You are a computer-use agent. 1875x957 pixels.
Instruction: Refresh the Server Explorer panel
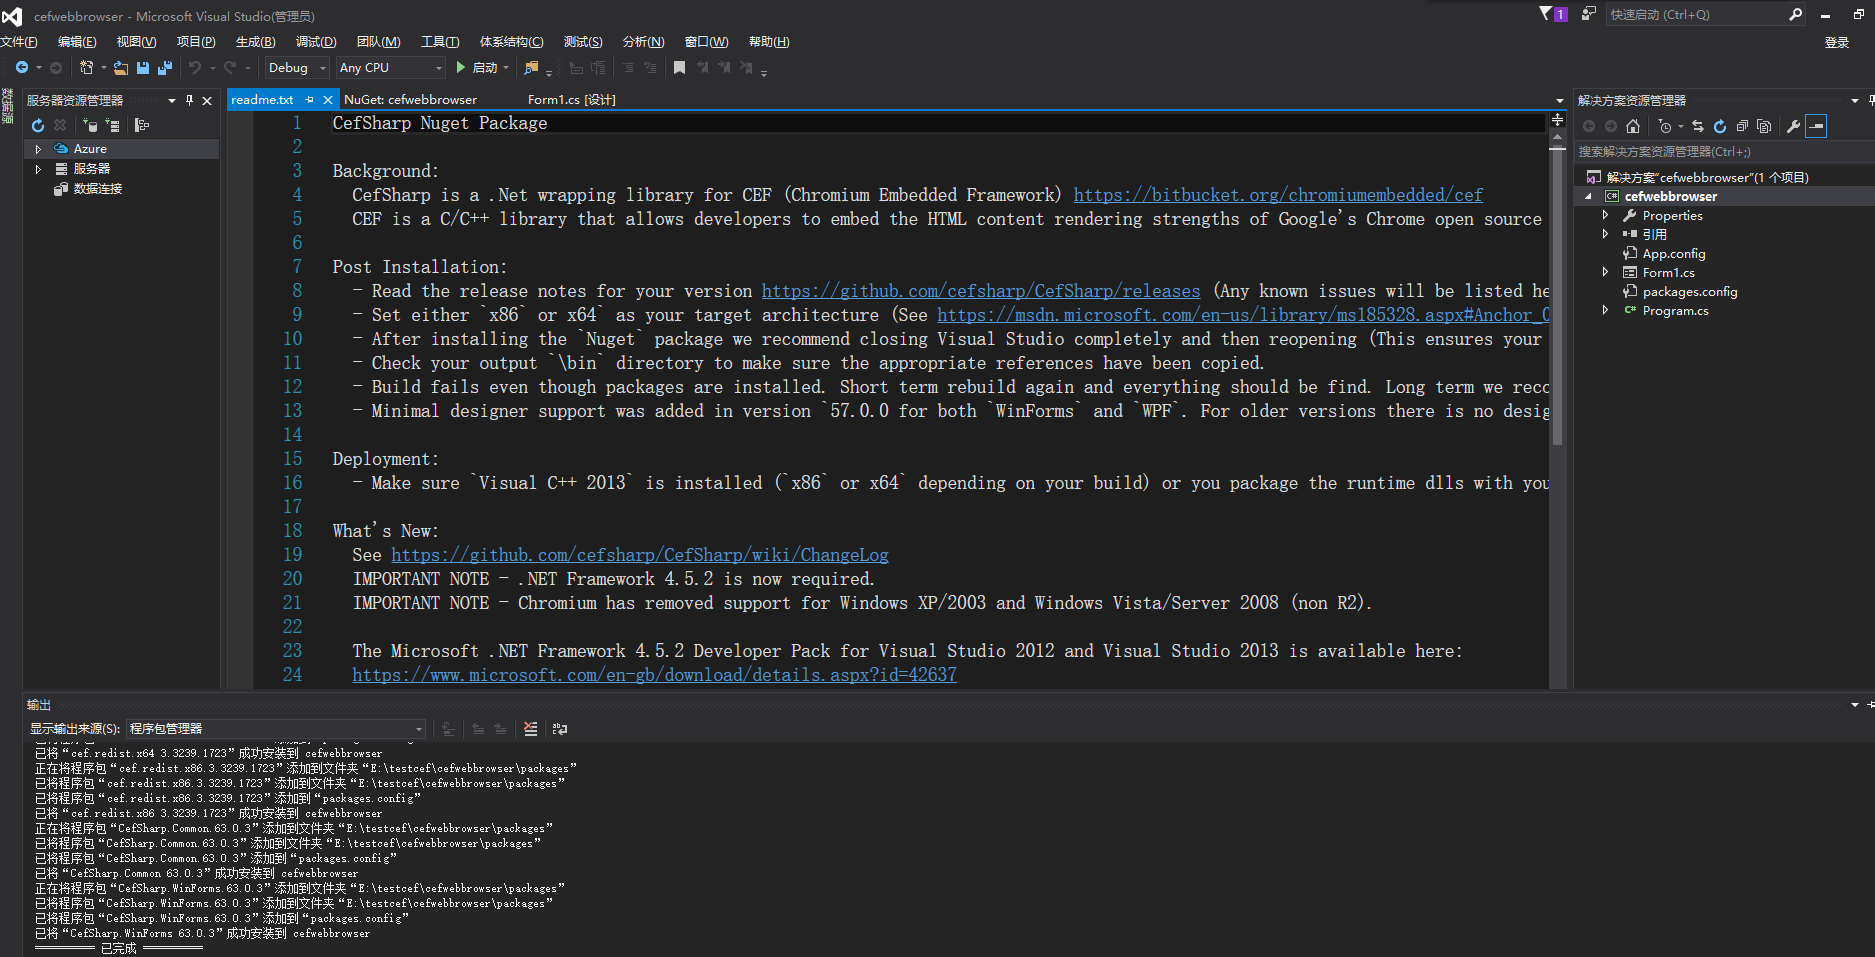38,125
